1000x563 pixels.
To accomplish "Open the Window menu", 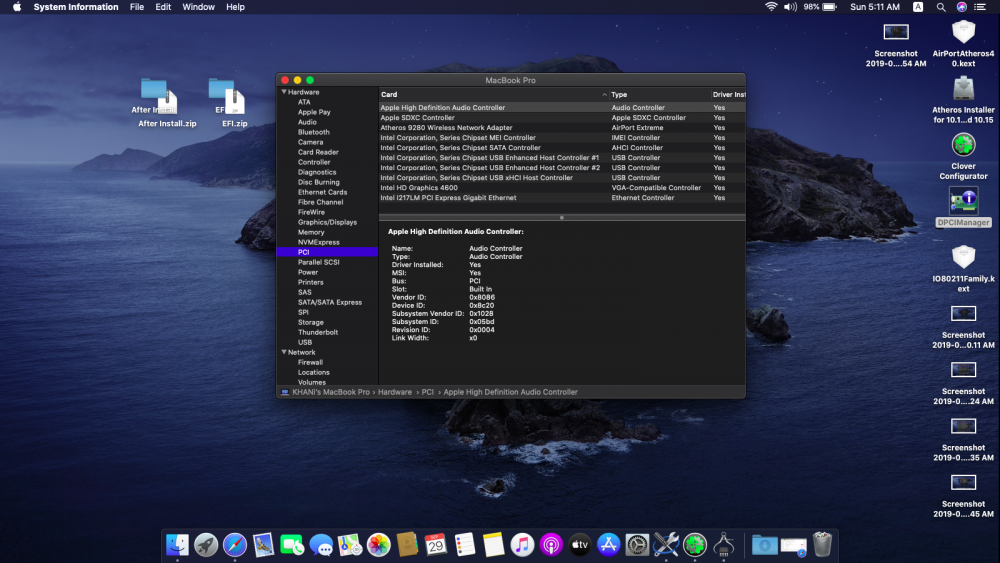I will coord(198,7).
